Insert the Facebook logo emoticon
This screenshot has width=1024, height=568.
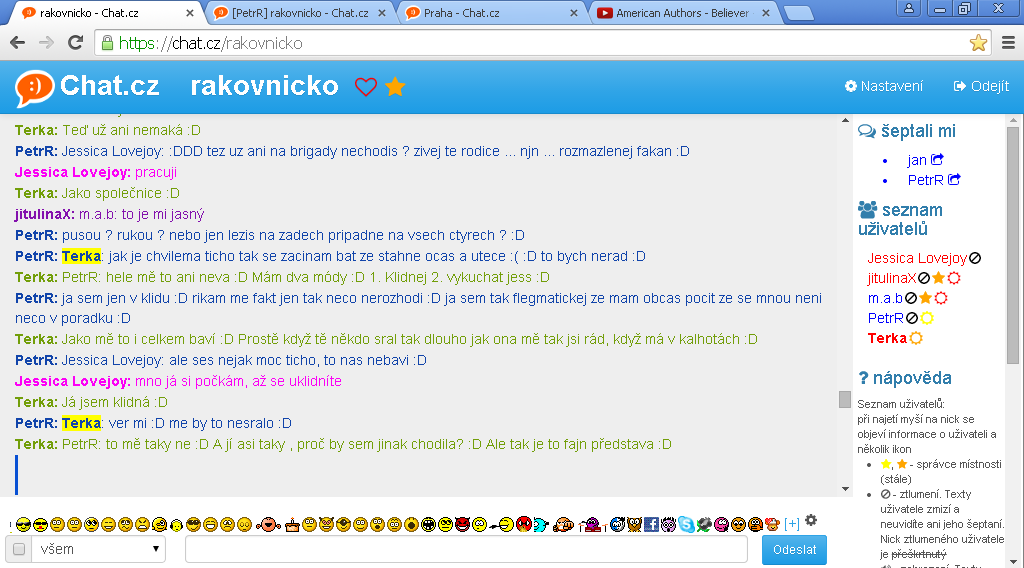651,524
